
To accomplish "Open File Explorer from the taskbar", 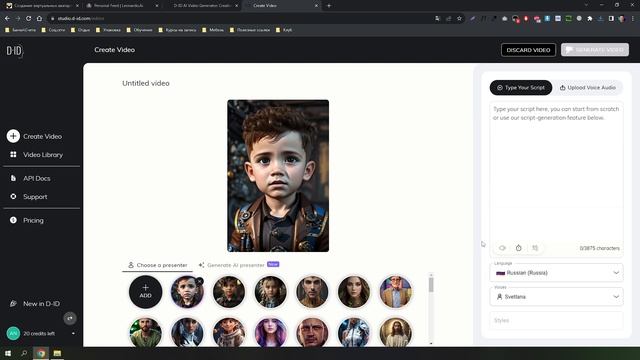I will 57,353.
